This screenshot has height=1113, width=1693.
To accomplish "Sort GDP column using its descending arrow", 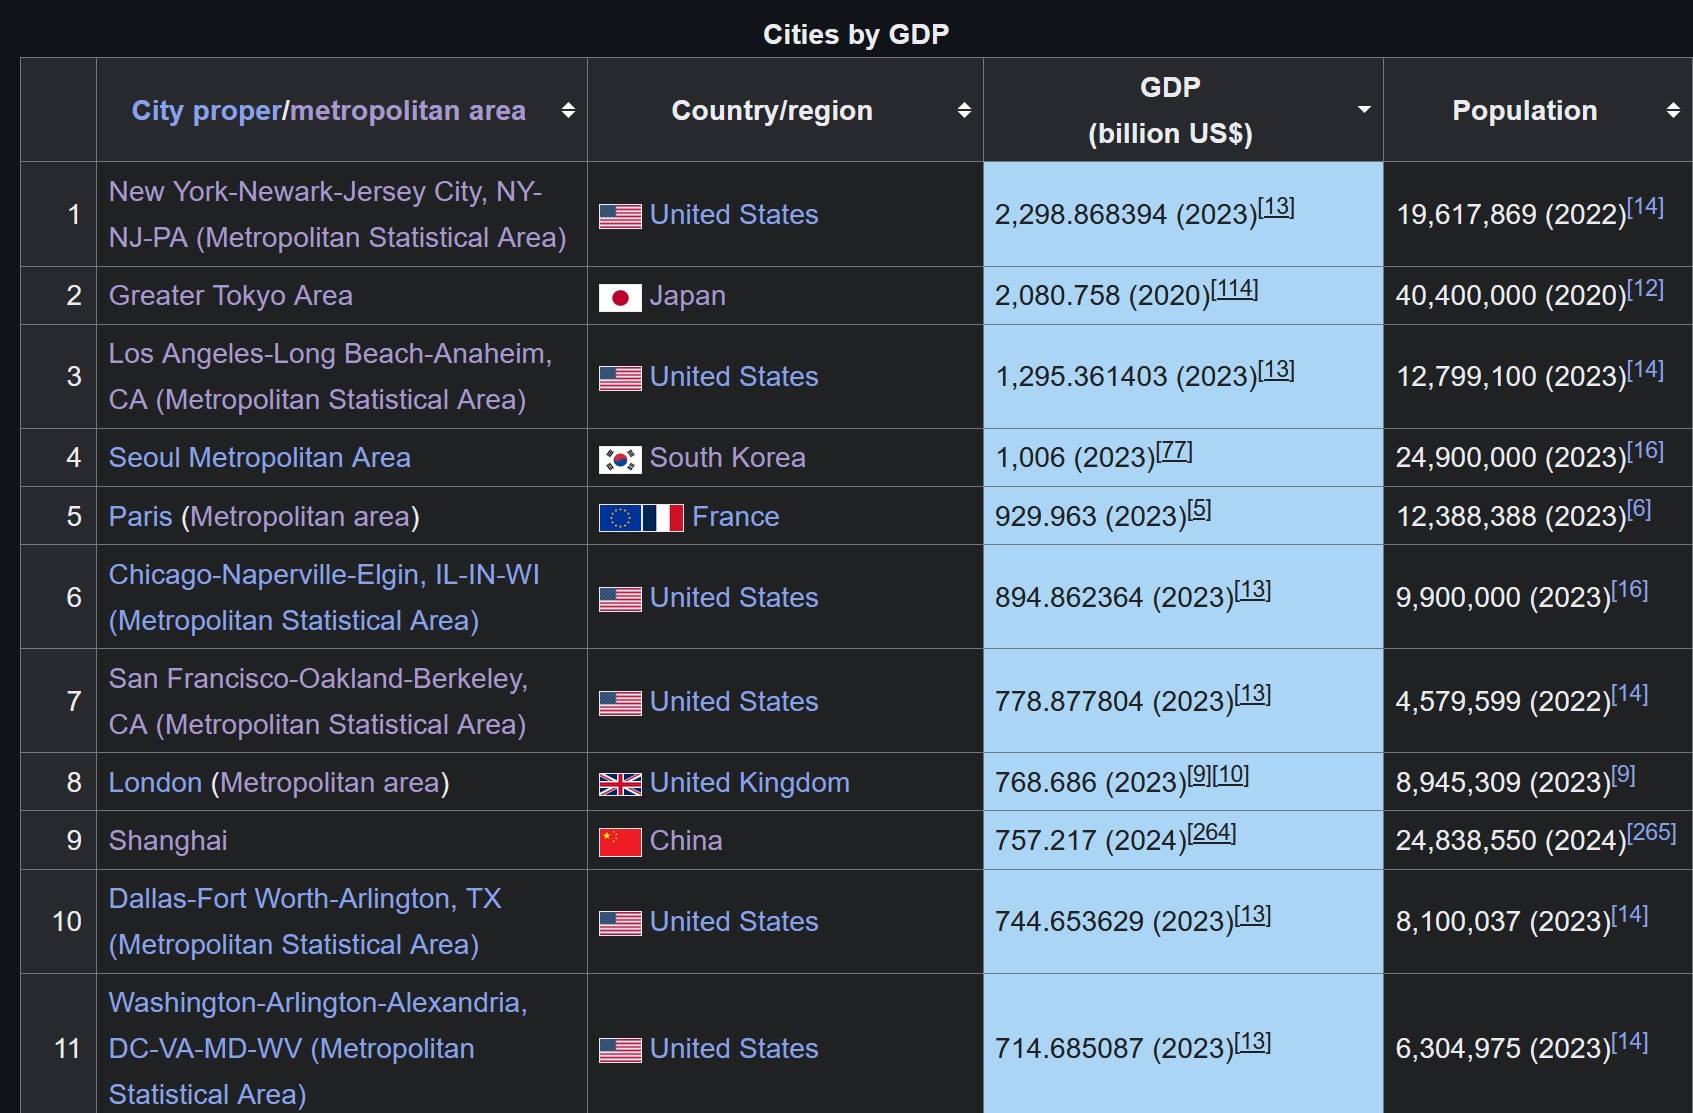I will [1364, 109].
